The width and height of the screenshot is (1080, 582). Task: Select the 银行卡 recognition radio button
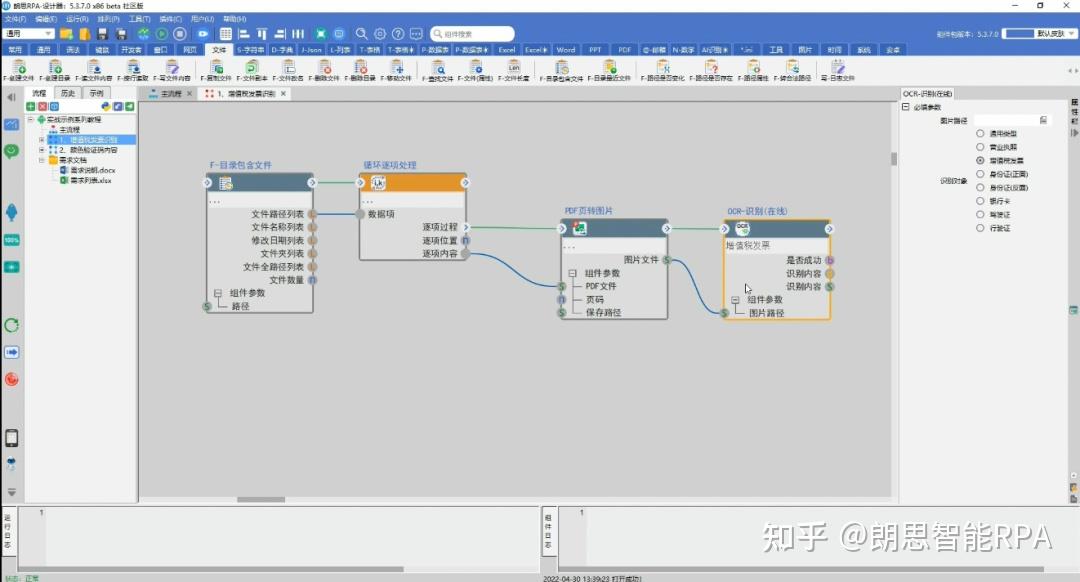(982, 200)
